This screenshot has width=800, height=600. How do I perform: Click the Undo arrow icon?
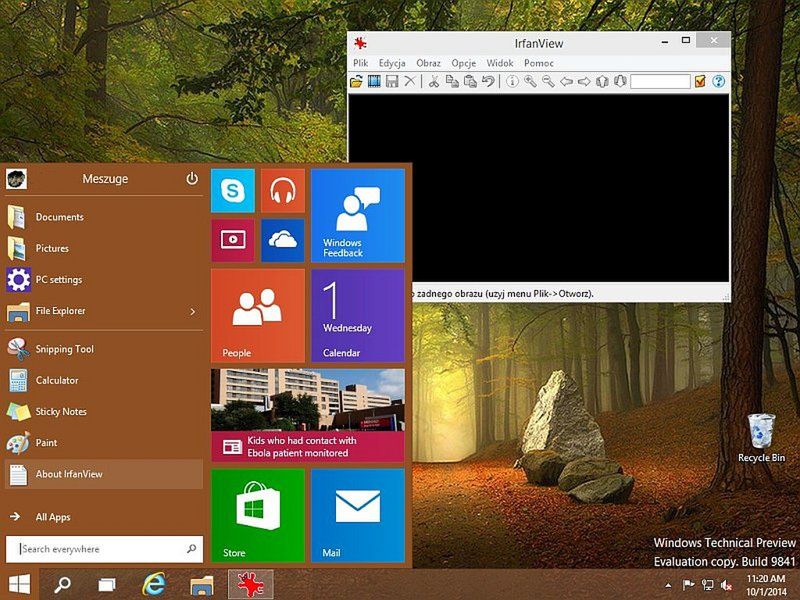488,81
